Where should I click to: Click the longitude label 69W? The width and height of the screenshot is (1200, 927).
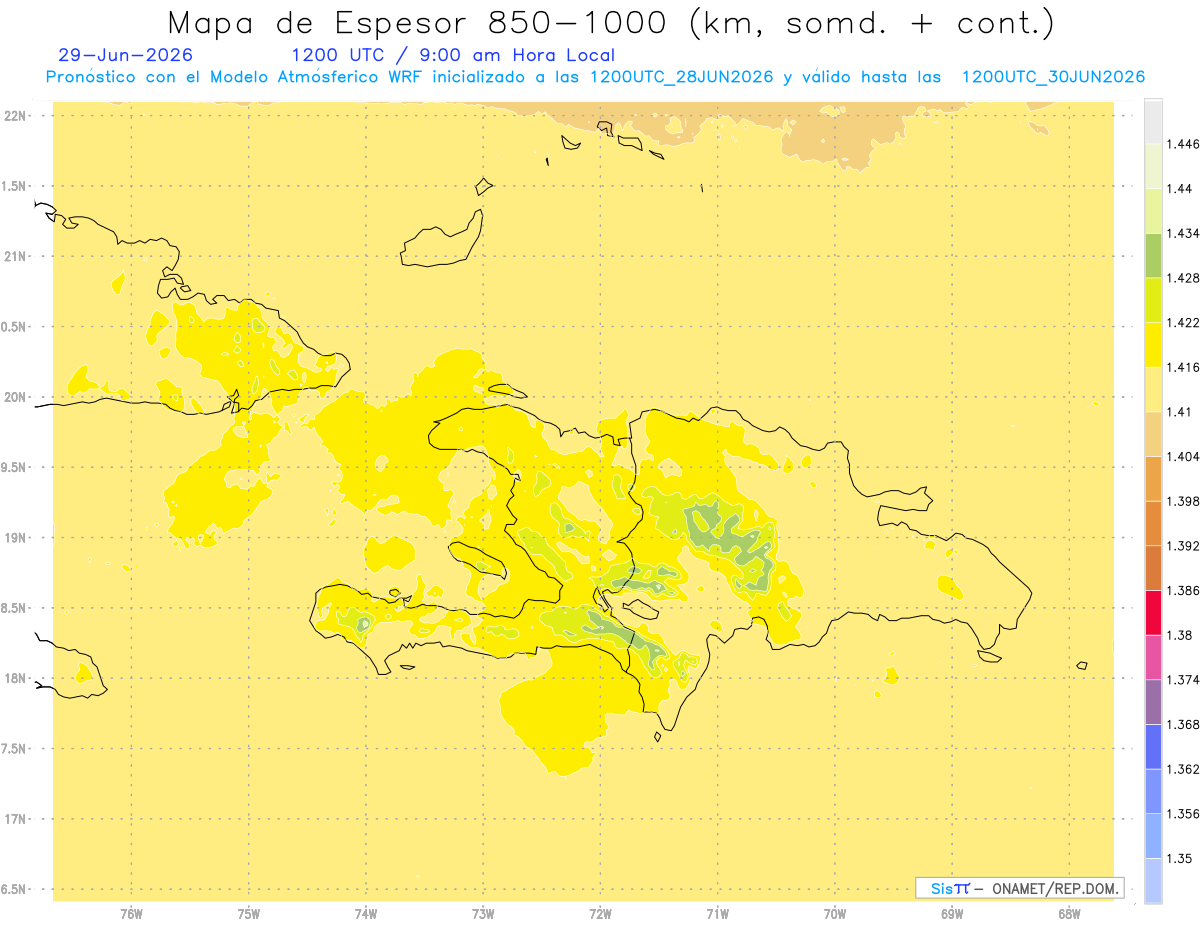tap(952, 913)
